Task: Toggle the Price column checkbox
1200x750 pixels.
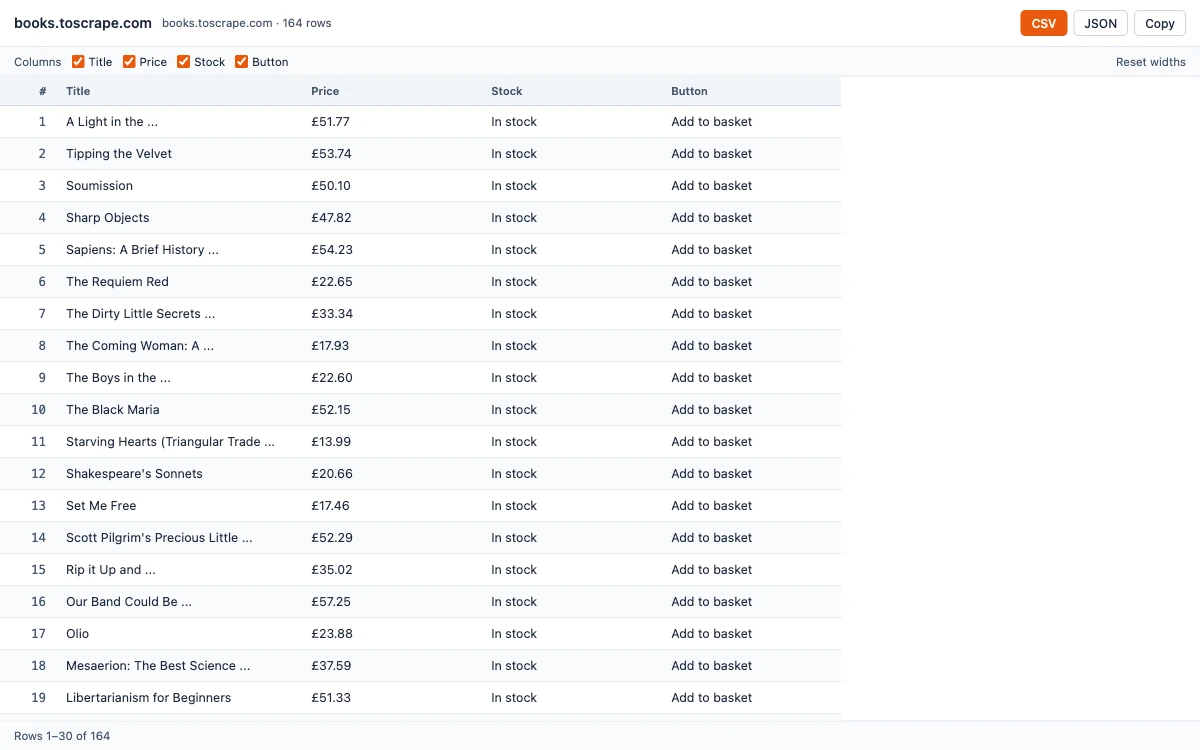Action: coord(129,62)
